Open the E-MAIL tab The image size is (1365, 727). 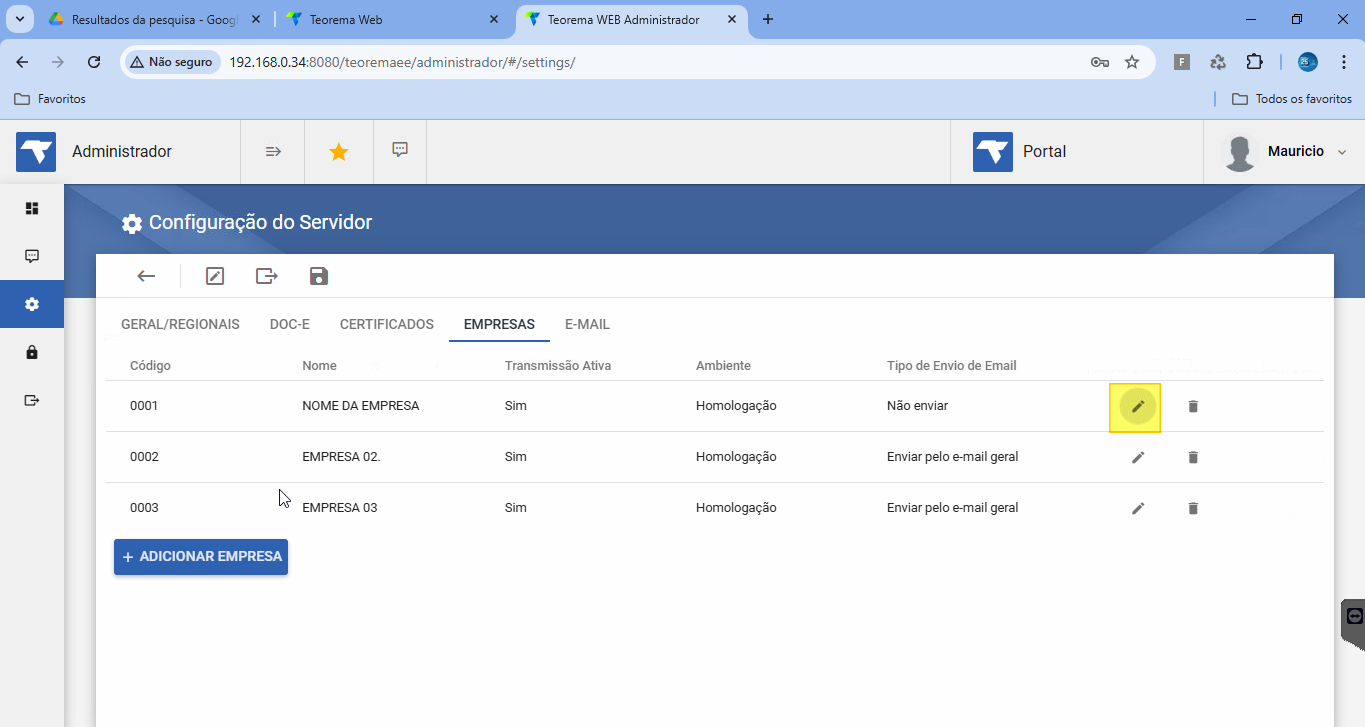pyautogui.click(x=587, y=324)
